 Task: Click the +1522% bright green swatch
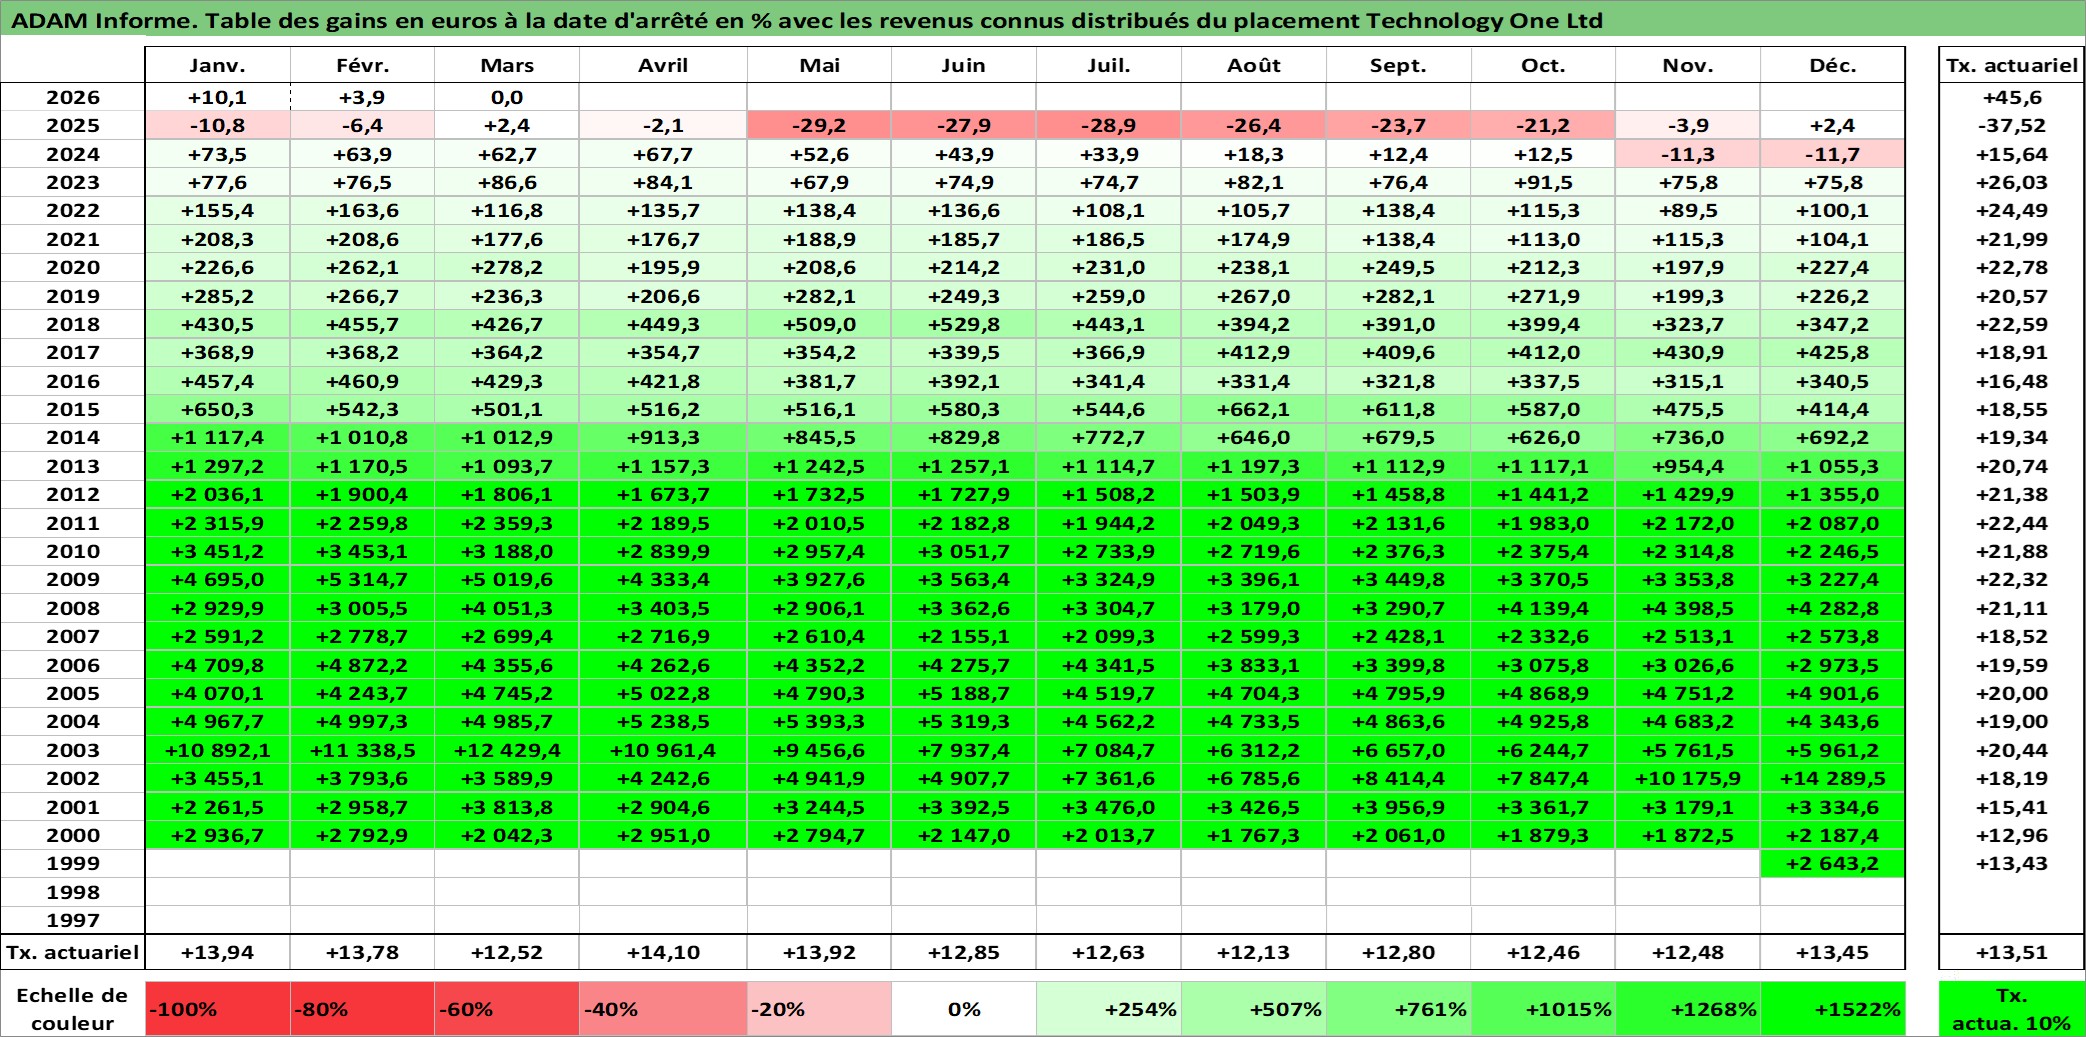[1832, 1009]
